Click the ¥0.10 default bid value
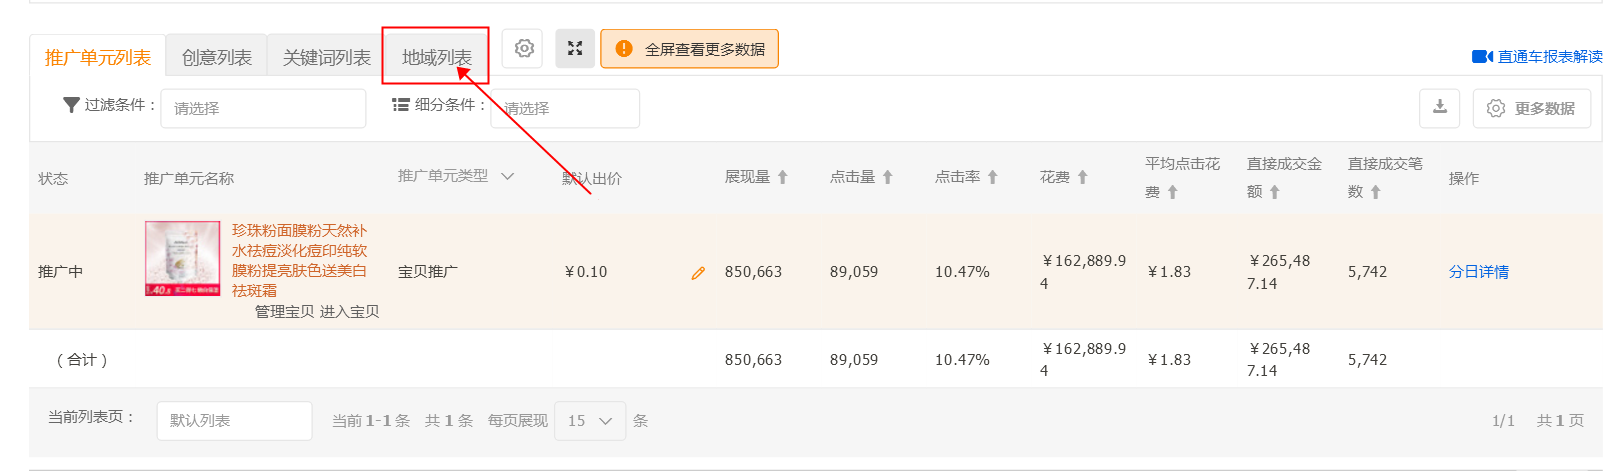The height and width of the screenshot is (471, 1622). (x=586, y=272)
